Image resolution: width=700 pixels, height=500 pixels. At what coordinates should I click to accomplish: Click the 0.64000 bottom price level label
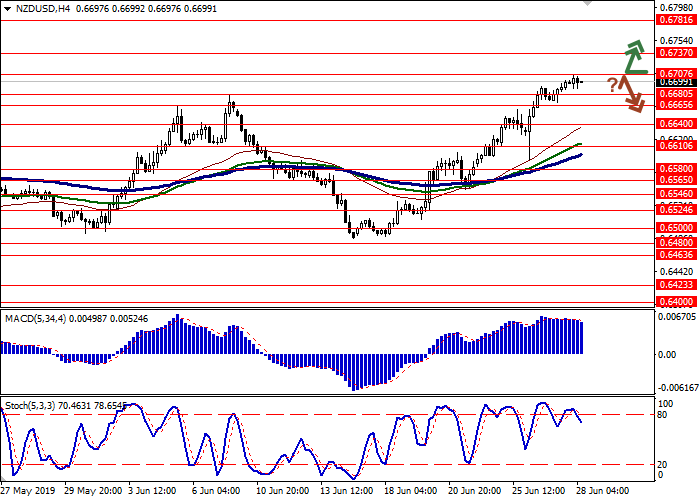pyautogui.click(x=676, y=301)
